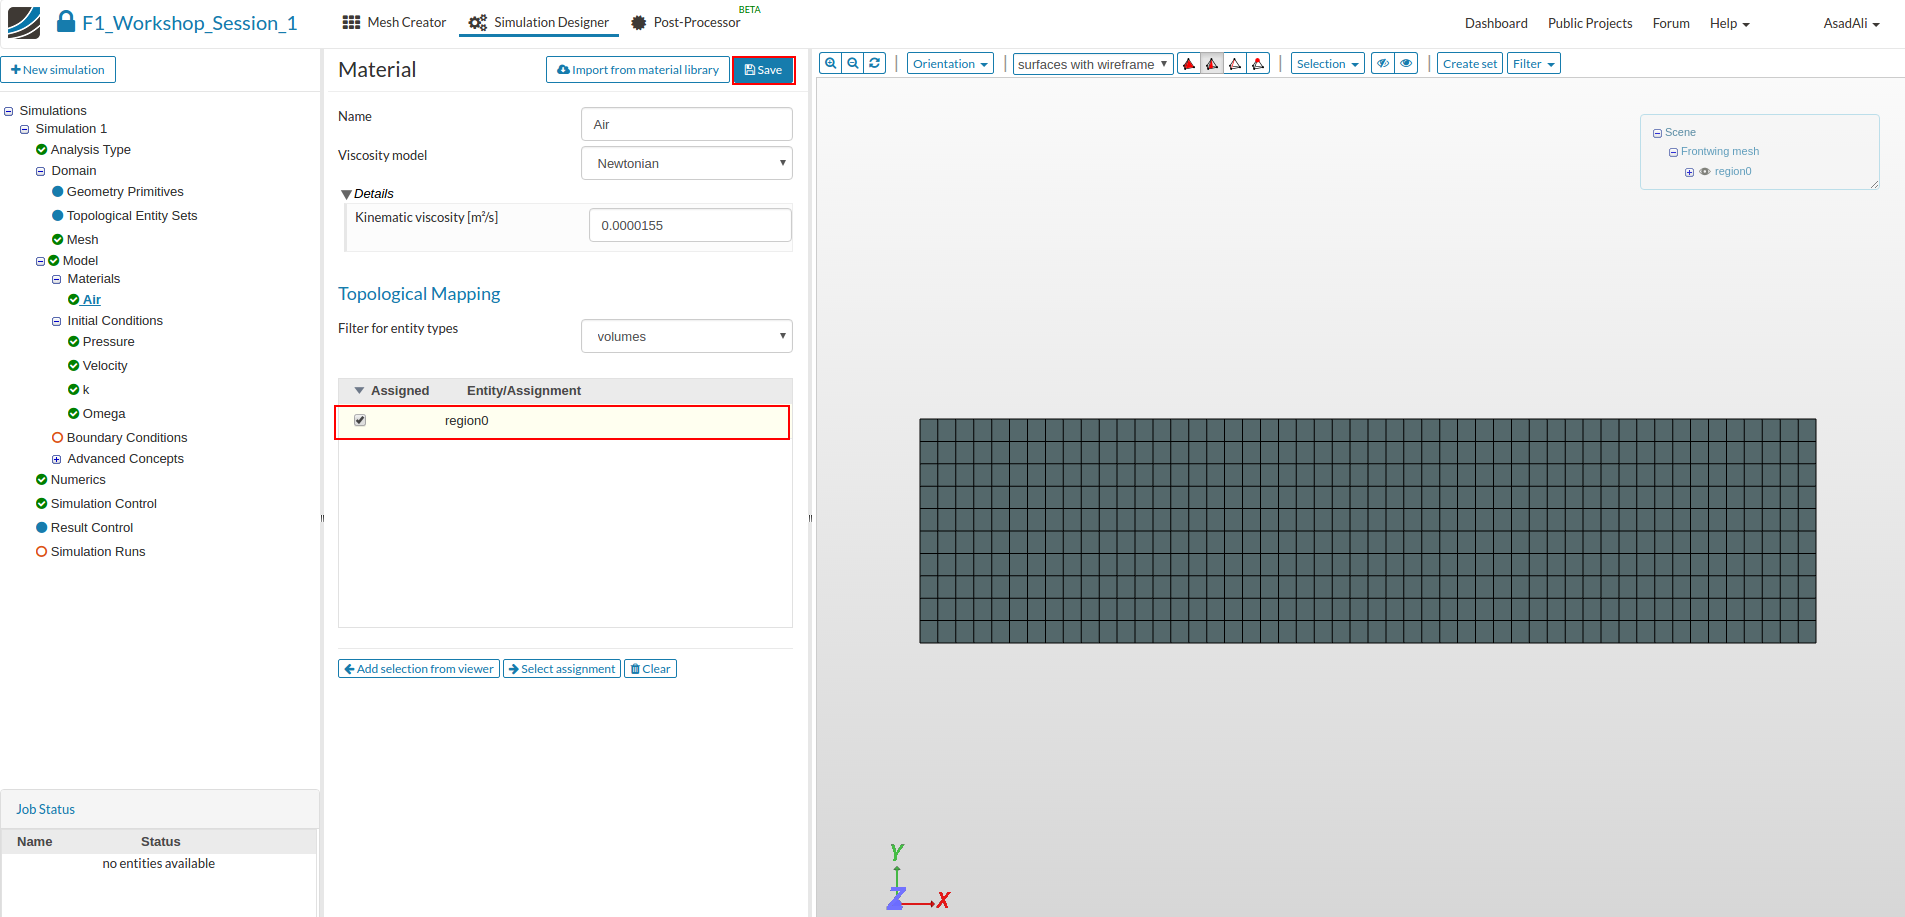Open the Viscosity model dropdown

point(686,163)
